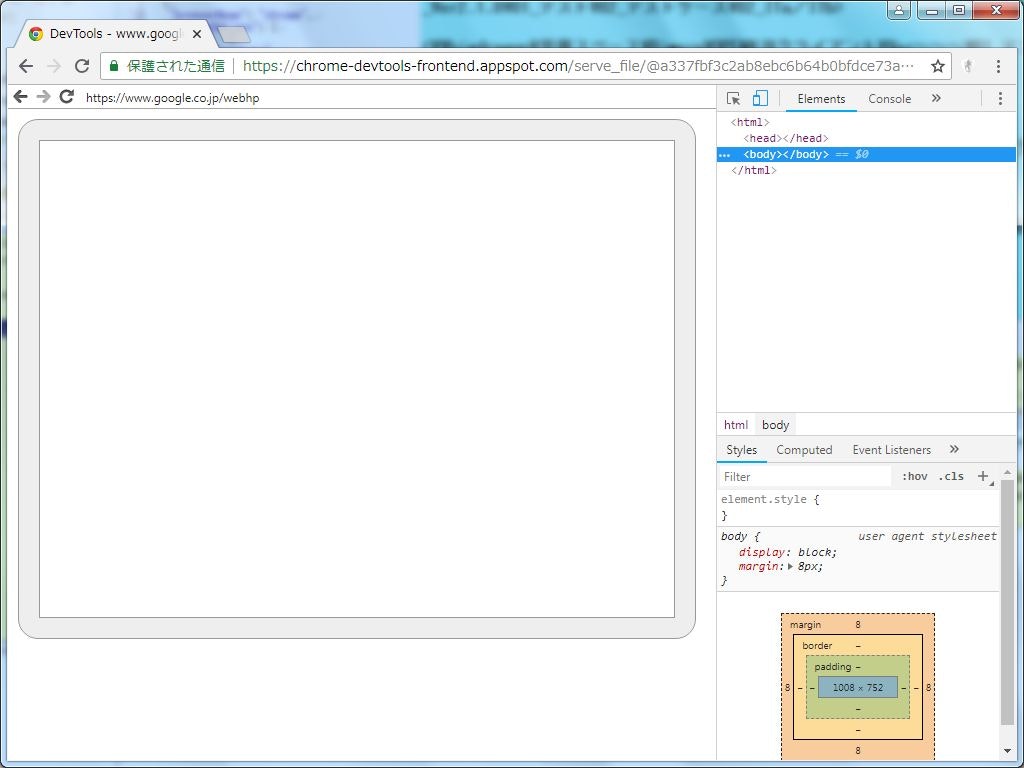
Task: Open Chrome main menu (three dots)
Action: 998,66
